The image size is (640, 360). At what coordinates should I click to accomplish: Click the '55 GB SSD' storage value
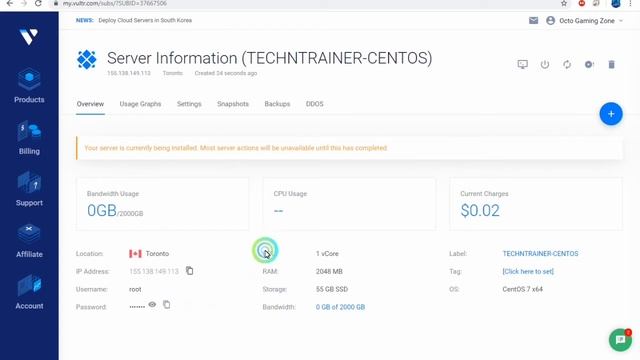click(332, 289)
